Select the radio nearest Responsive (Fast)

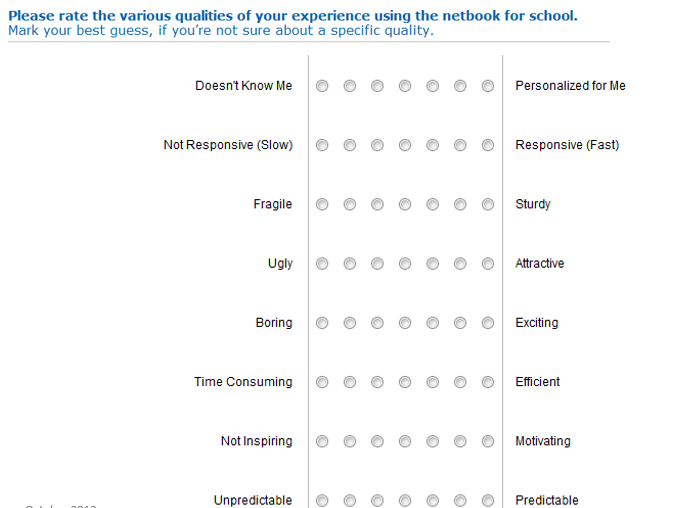pyautogui.click(x=488, y=145)
